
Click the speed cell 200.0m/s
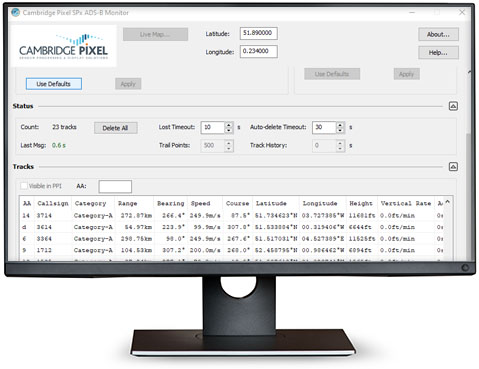[205, 250]
